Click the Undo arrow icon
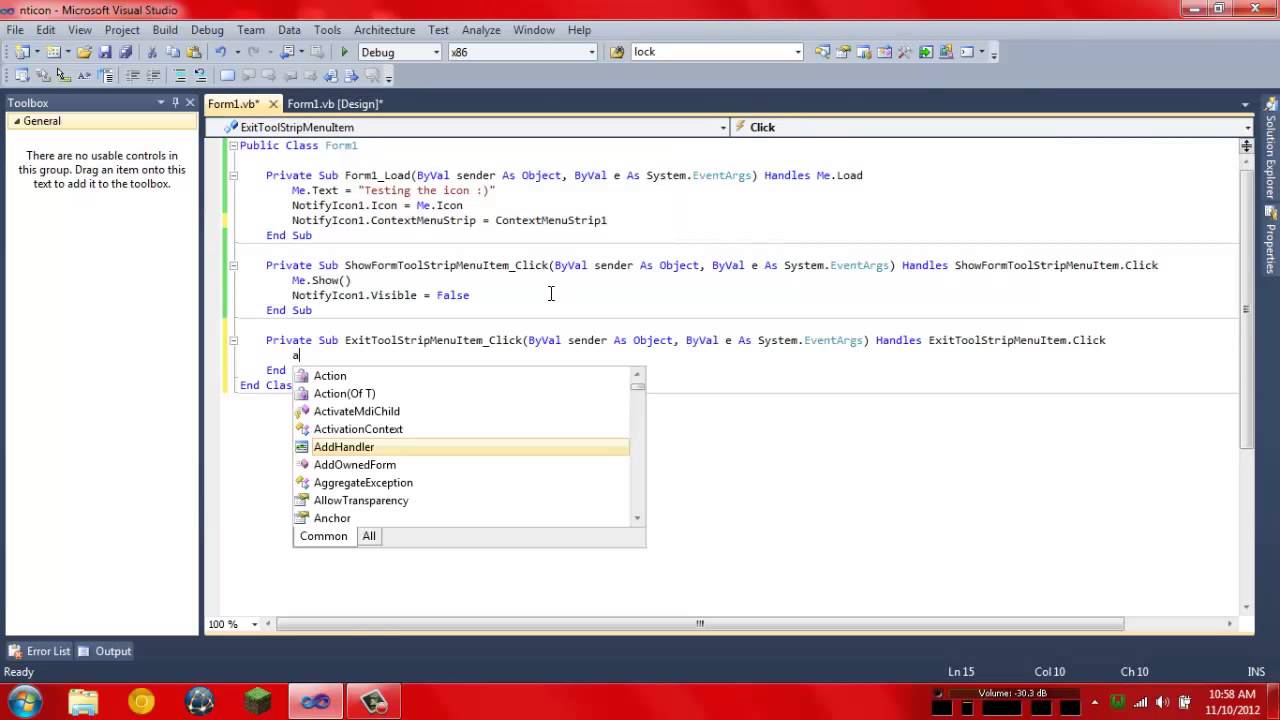Viewport: 1280px width, 720px height. (x=220, y=52)
